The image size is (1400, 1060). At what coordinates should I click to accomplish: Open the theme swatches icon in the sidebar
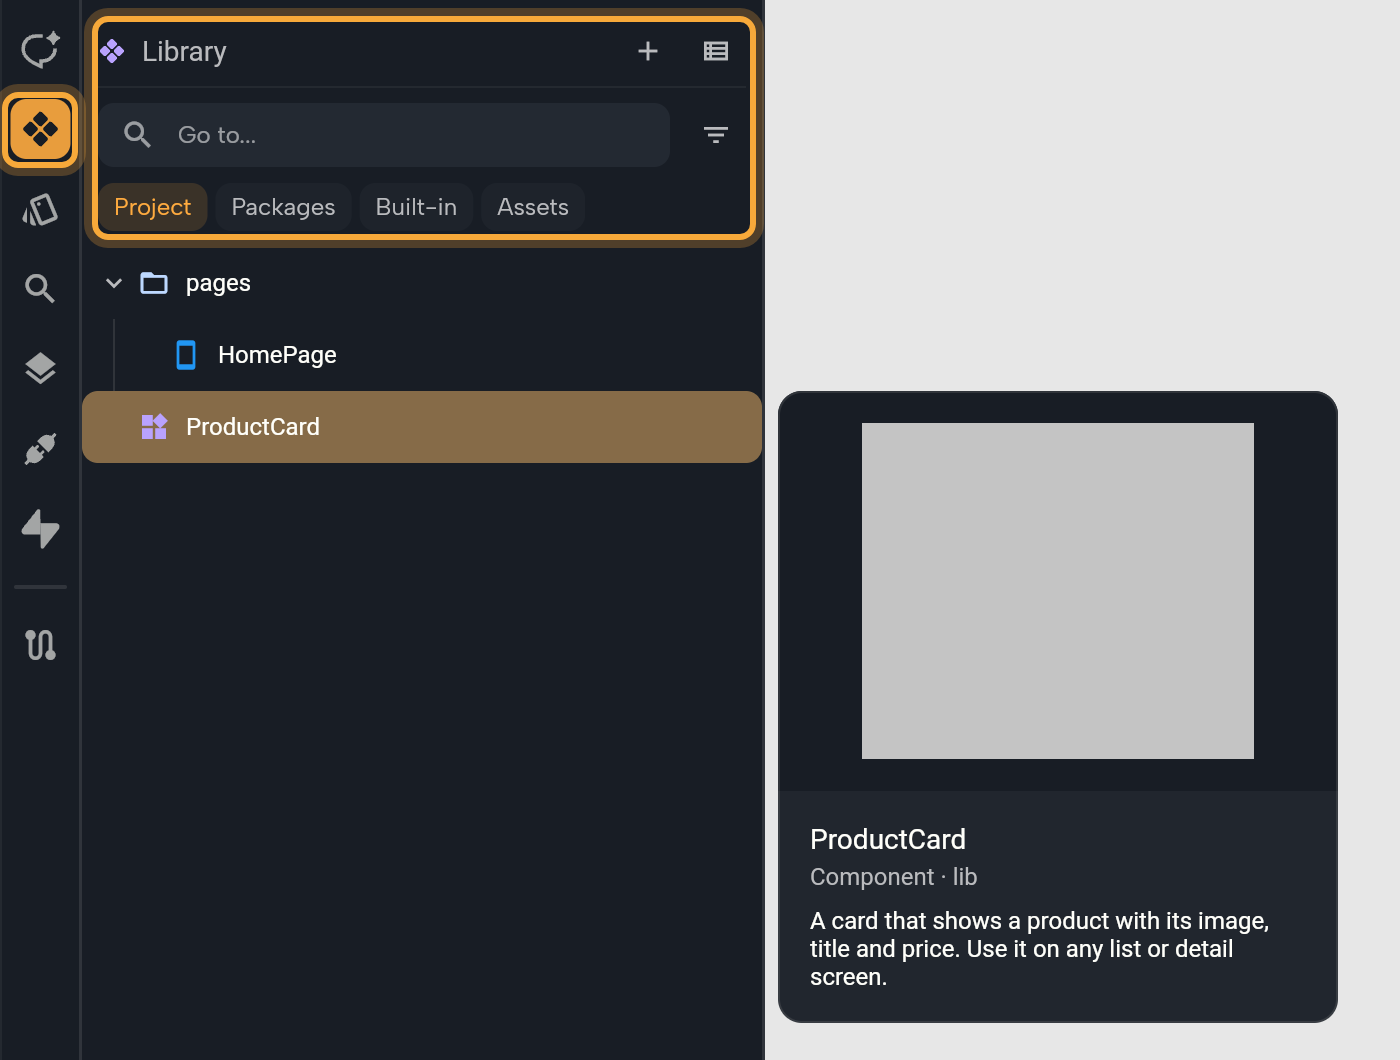click(40, 209)
